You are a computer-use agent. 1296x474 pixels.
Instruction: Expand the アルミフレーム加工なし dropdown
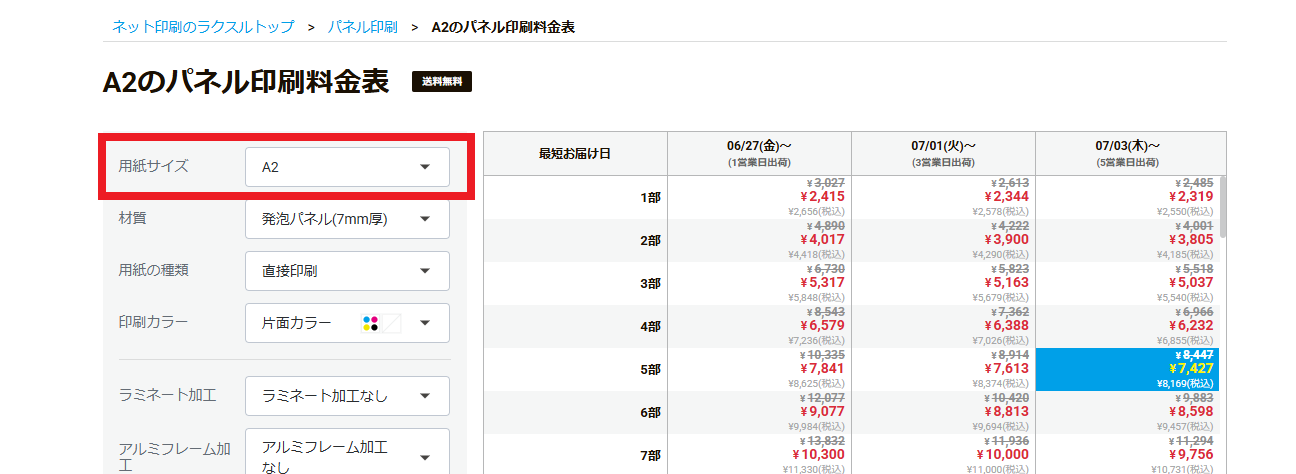[347, 457]
